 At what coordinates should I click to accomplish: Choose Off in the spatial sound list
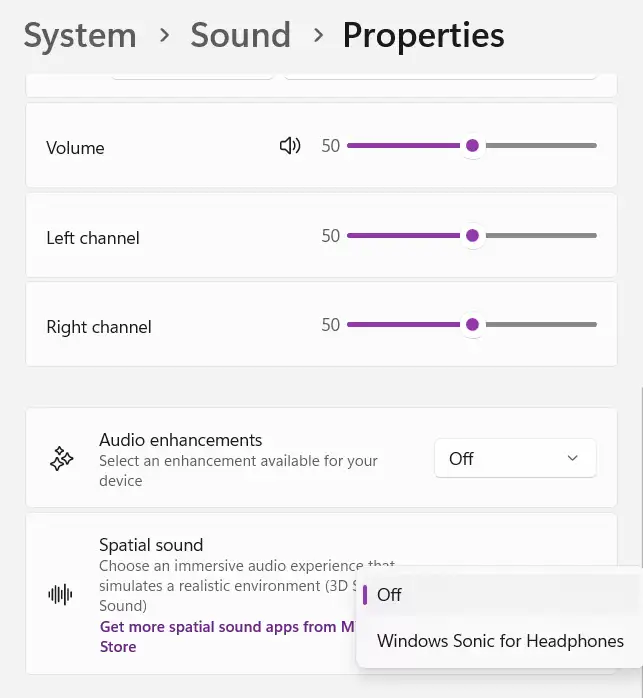click(390, 595)
